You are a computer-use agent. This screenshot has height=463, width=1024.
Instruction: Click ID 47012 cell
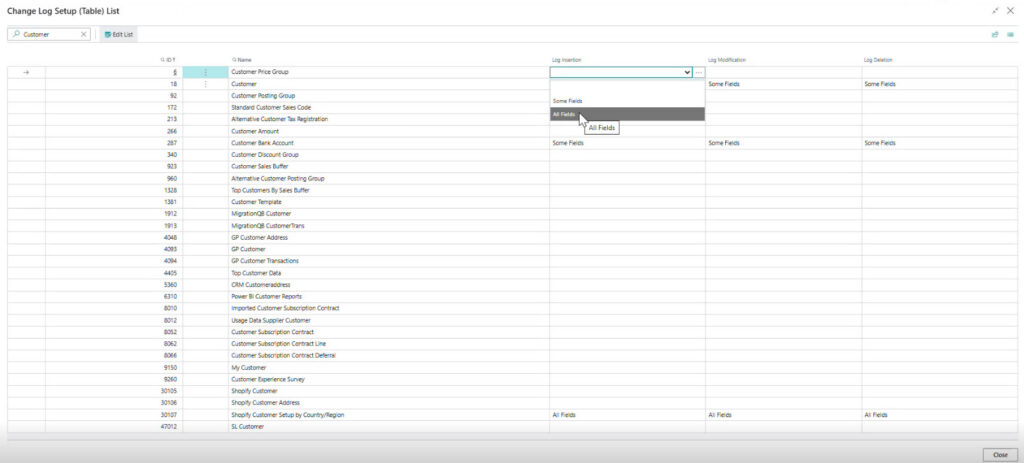click(x=114, y=426)
